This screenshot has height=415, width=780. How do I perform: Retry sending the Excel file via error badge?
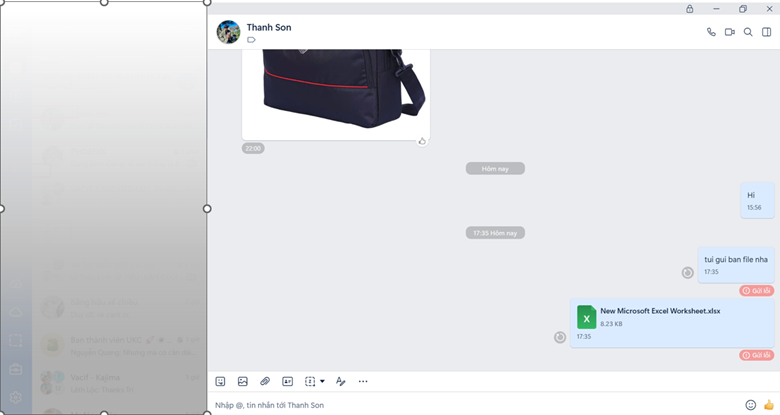[x=757, y=355]
